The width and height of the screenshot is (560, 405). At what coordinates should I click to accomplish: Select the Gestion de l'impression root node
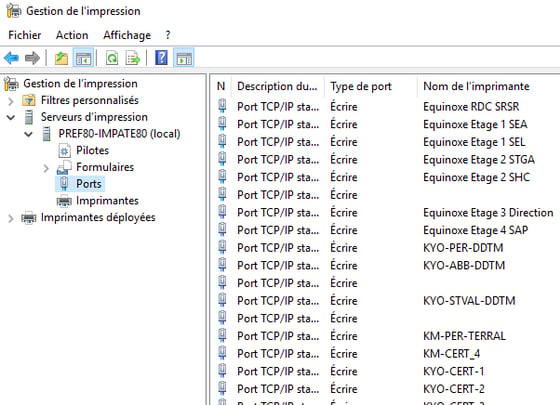point(80,84)
